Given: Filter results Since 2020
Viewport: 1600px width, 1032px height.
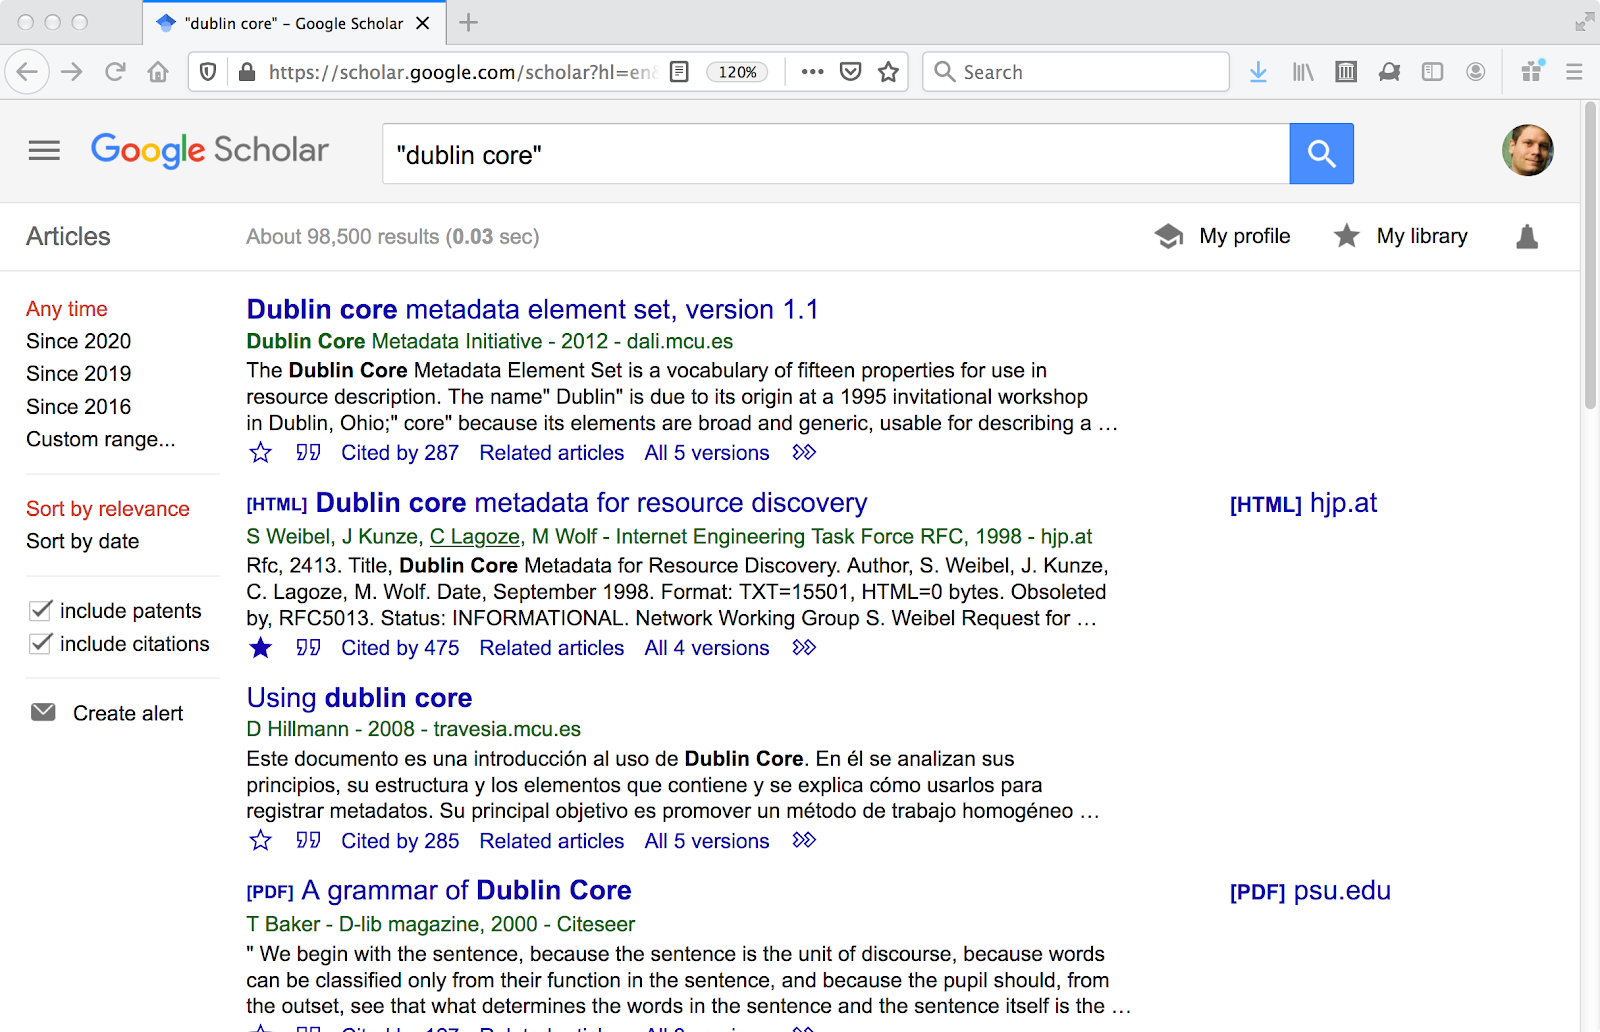Looking at the screenshot, I should click(x=79, y=341).
